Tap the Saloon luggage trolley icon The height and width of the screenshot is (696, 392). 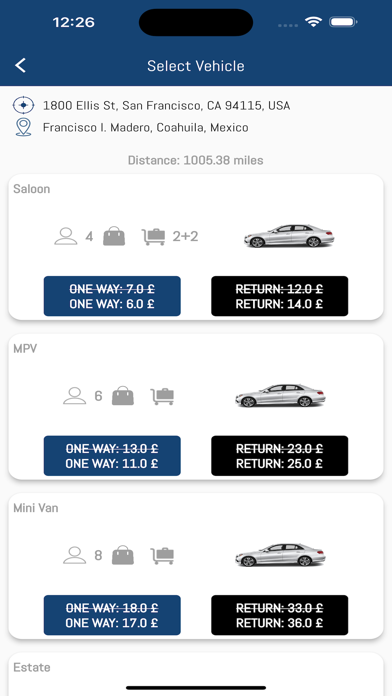pyautogui.click(x=154, y=237)
